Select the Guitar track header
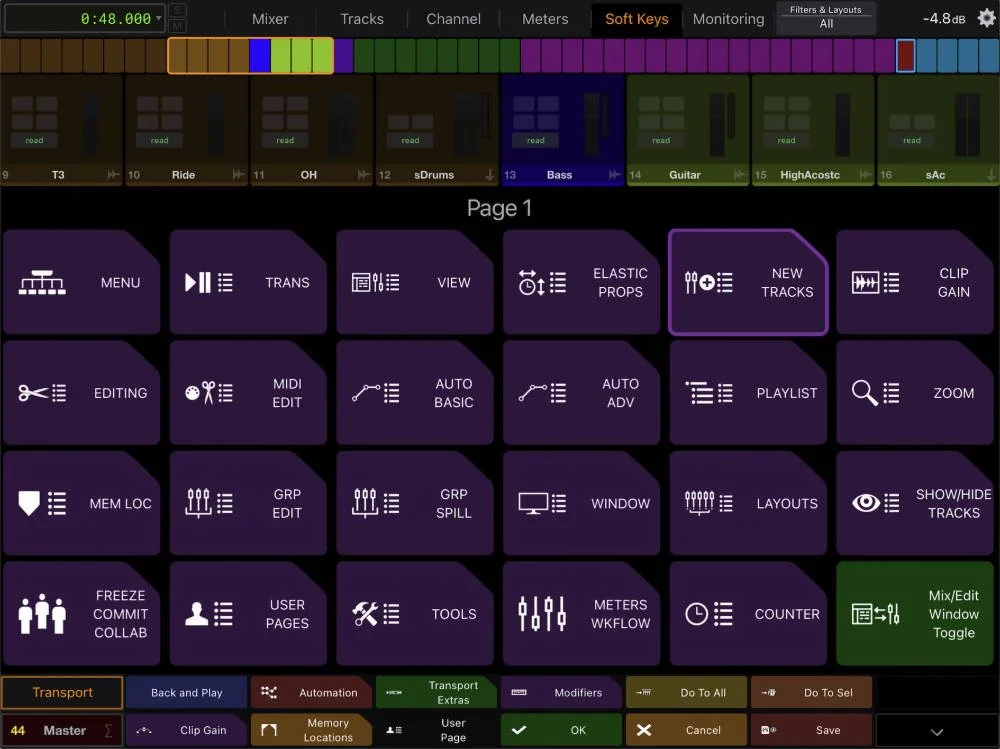1000x749 pixels. click(687, 174)
